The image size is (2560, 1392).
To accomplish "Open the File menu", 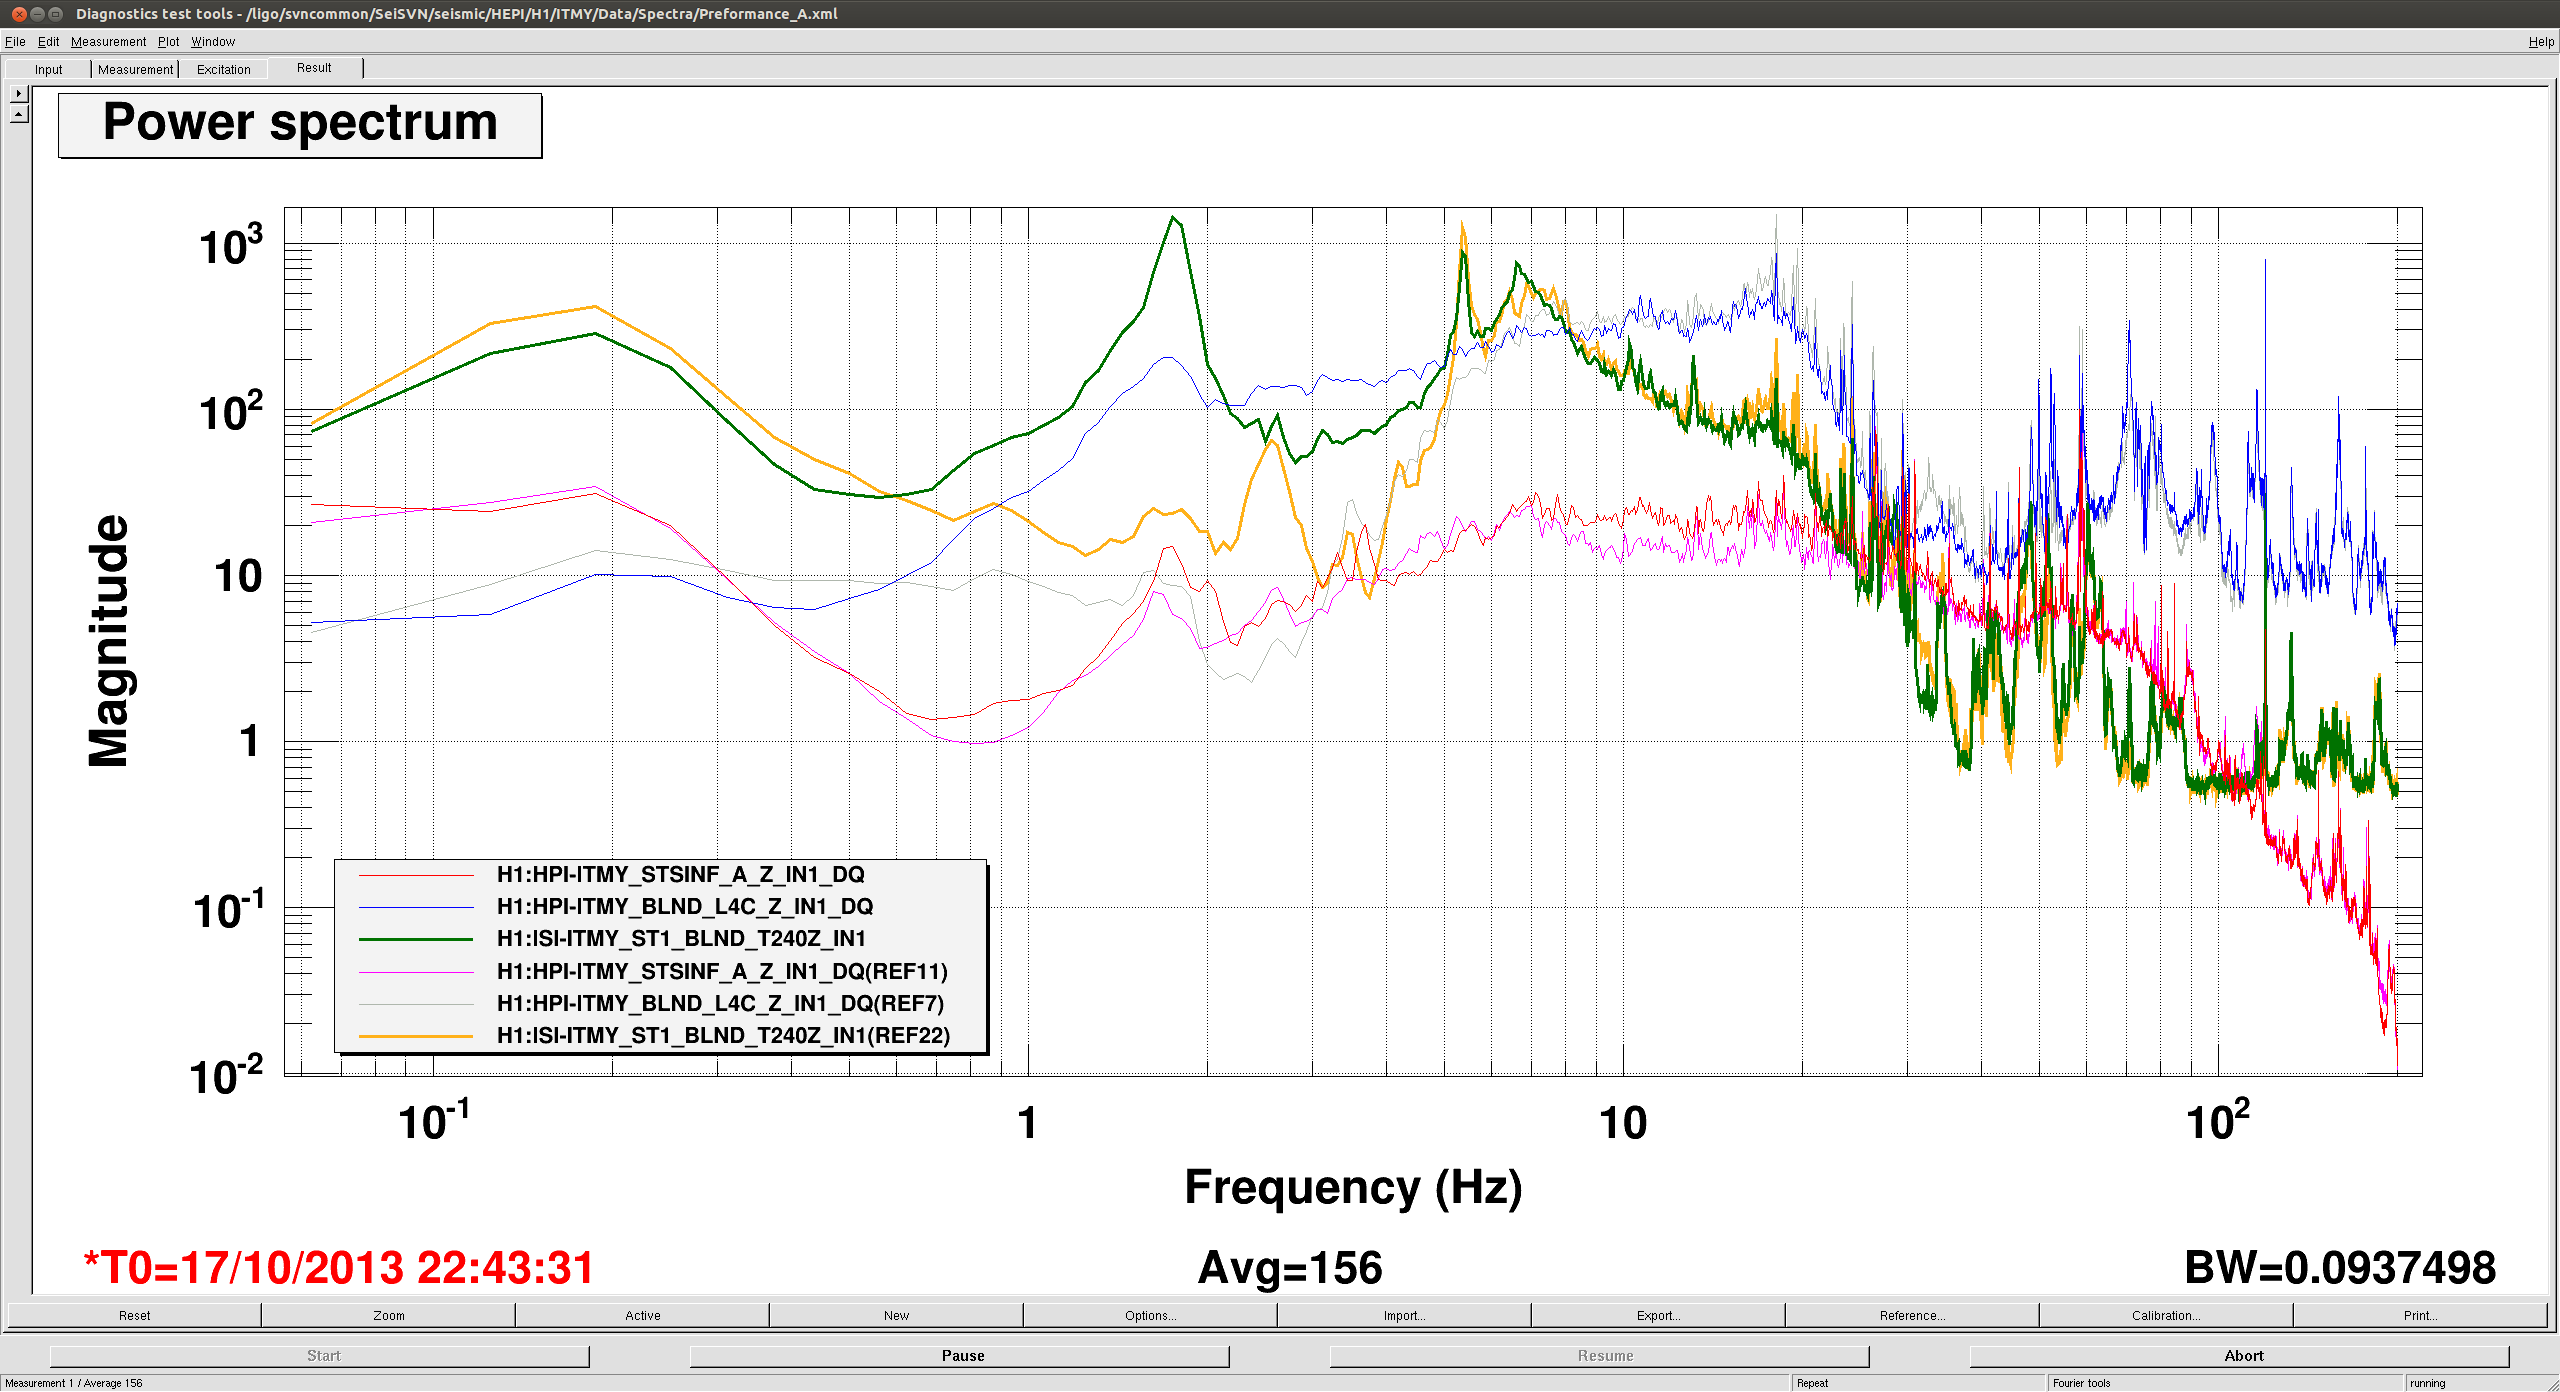I will coord(15,41).
